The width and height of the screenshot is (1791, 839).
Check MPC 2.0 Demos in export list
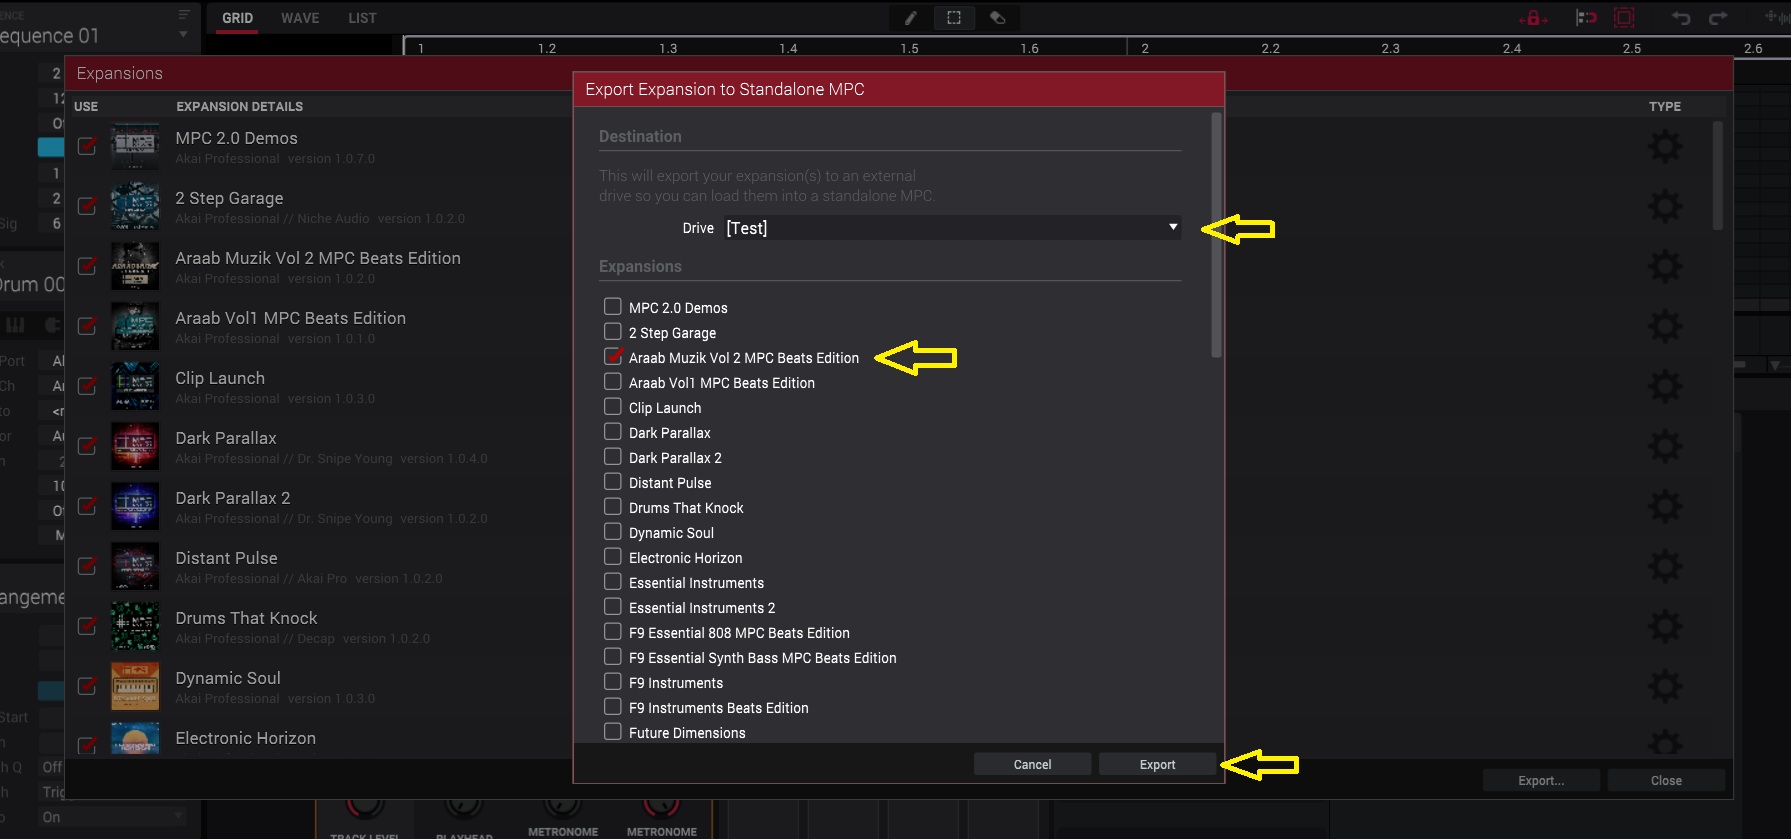[x=613, y=306]
